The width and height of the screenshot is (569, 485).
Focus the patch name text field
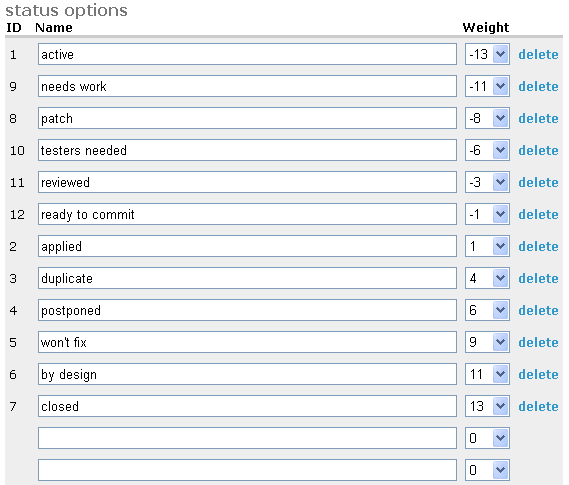[247, 118]
